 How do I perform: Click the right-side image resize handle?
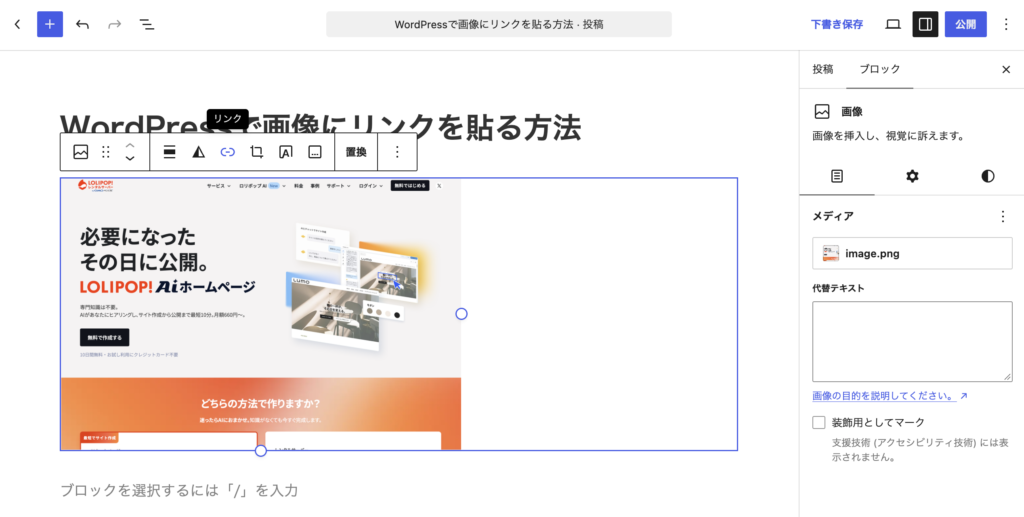(461, 314)
